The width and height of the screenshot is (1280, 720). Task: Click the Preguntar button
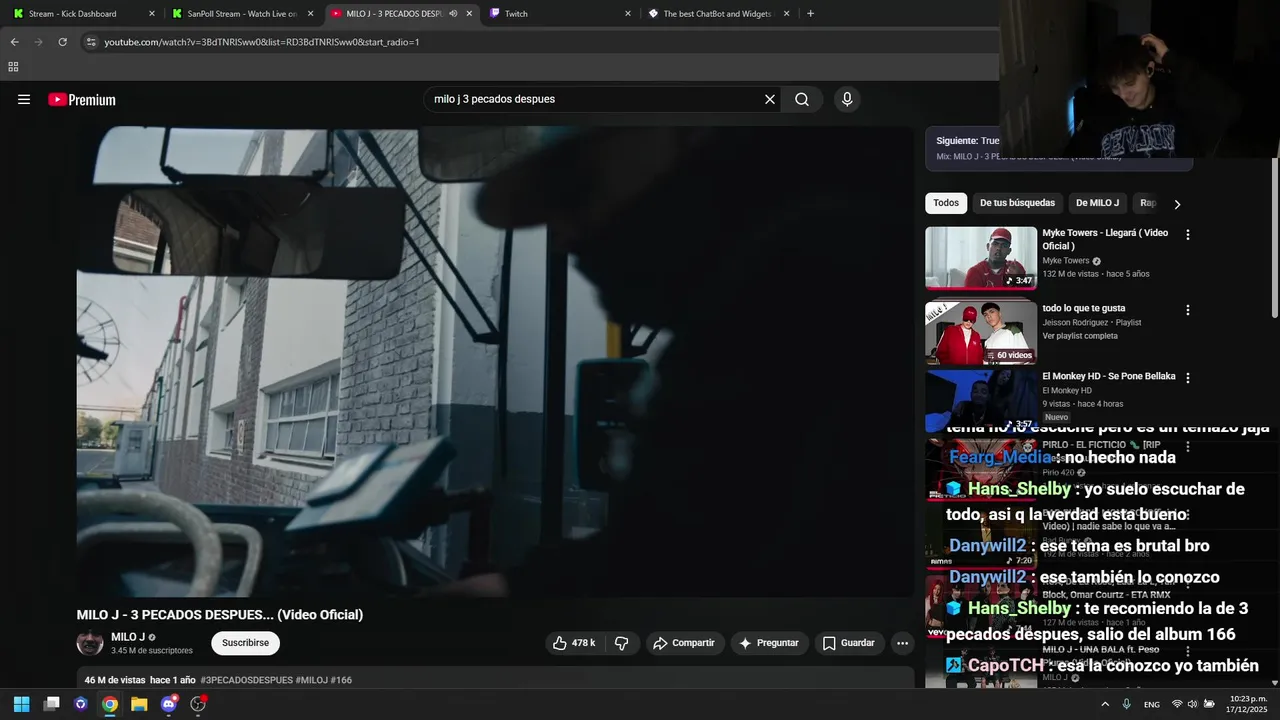[769, 643]
